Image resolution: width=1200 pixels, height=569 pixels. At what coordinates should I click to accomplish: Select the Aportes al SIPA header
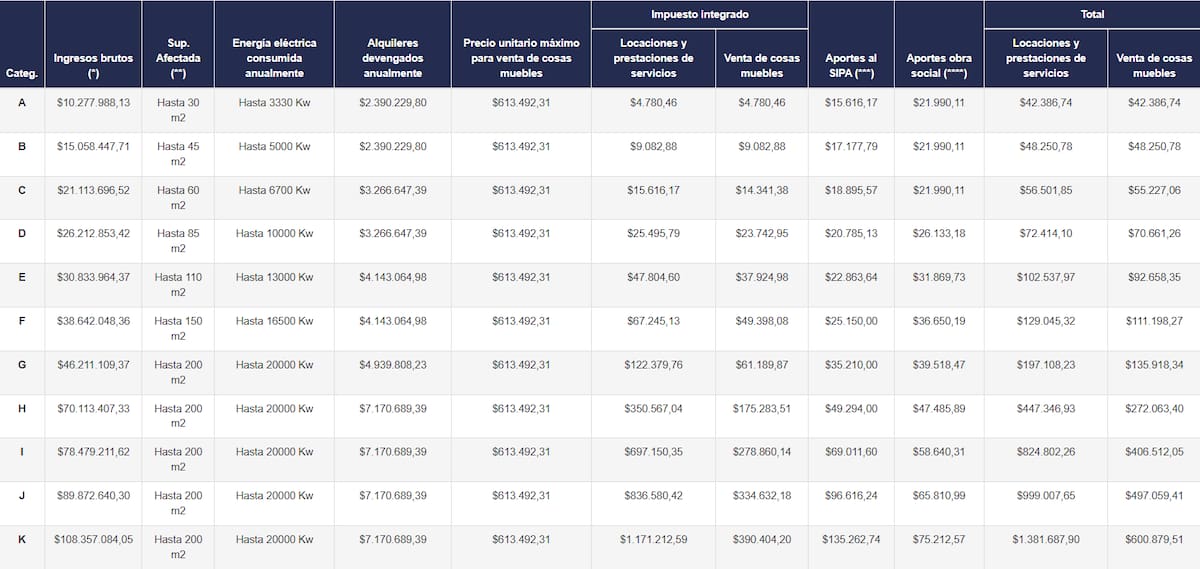coord(851,66)
